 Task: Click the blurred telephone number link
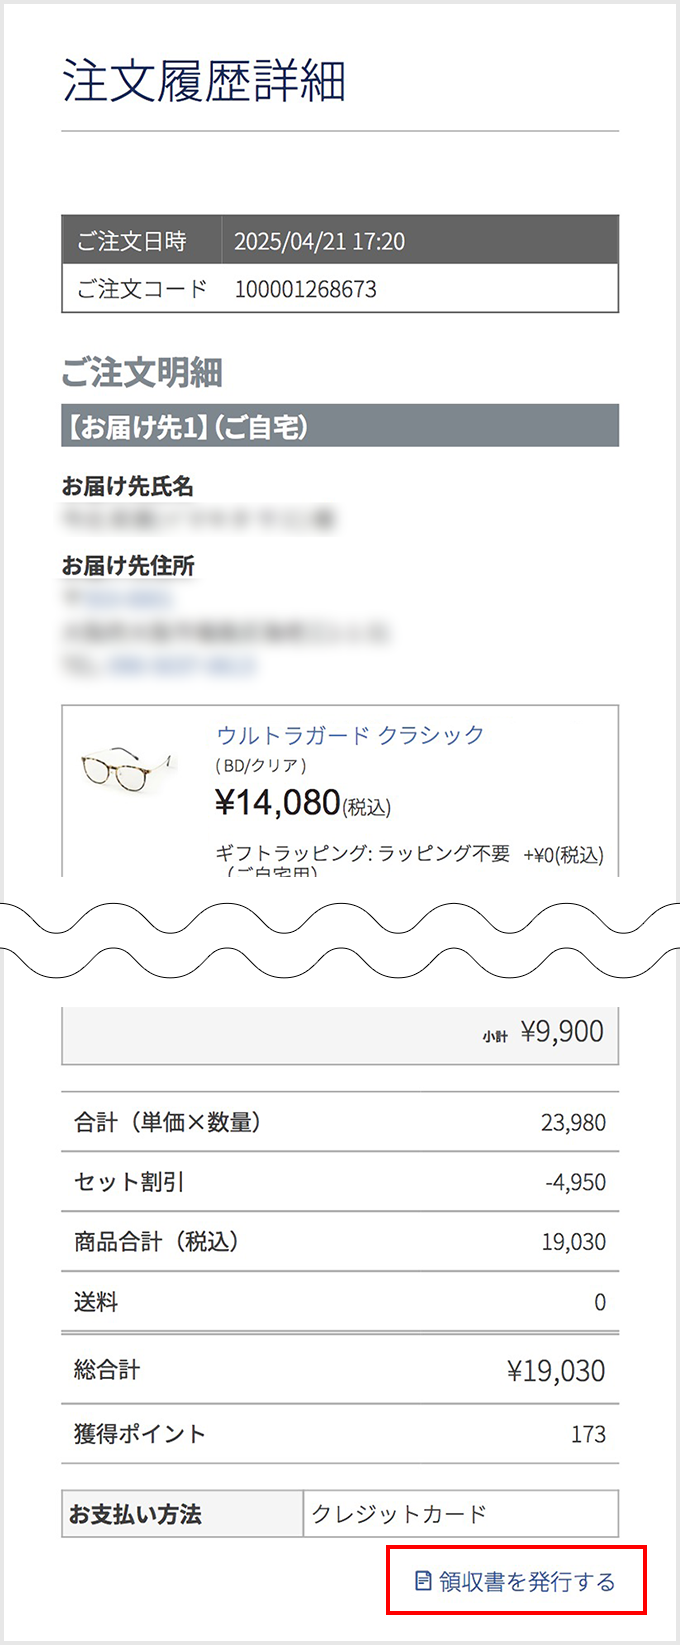(x=180, y=666)
